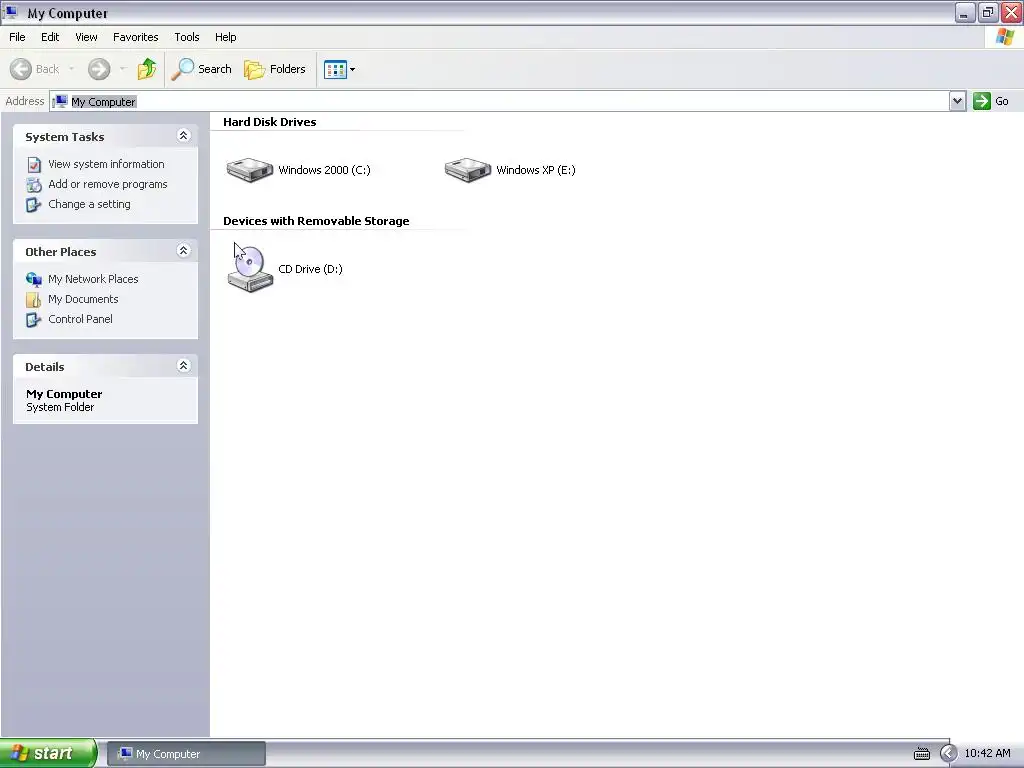Click Devices with Removable Storage header
The height and width of the screenshot is (768, 1024).
pos(316,221)
